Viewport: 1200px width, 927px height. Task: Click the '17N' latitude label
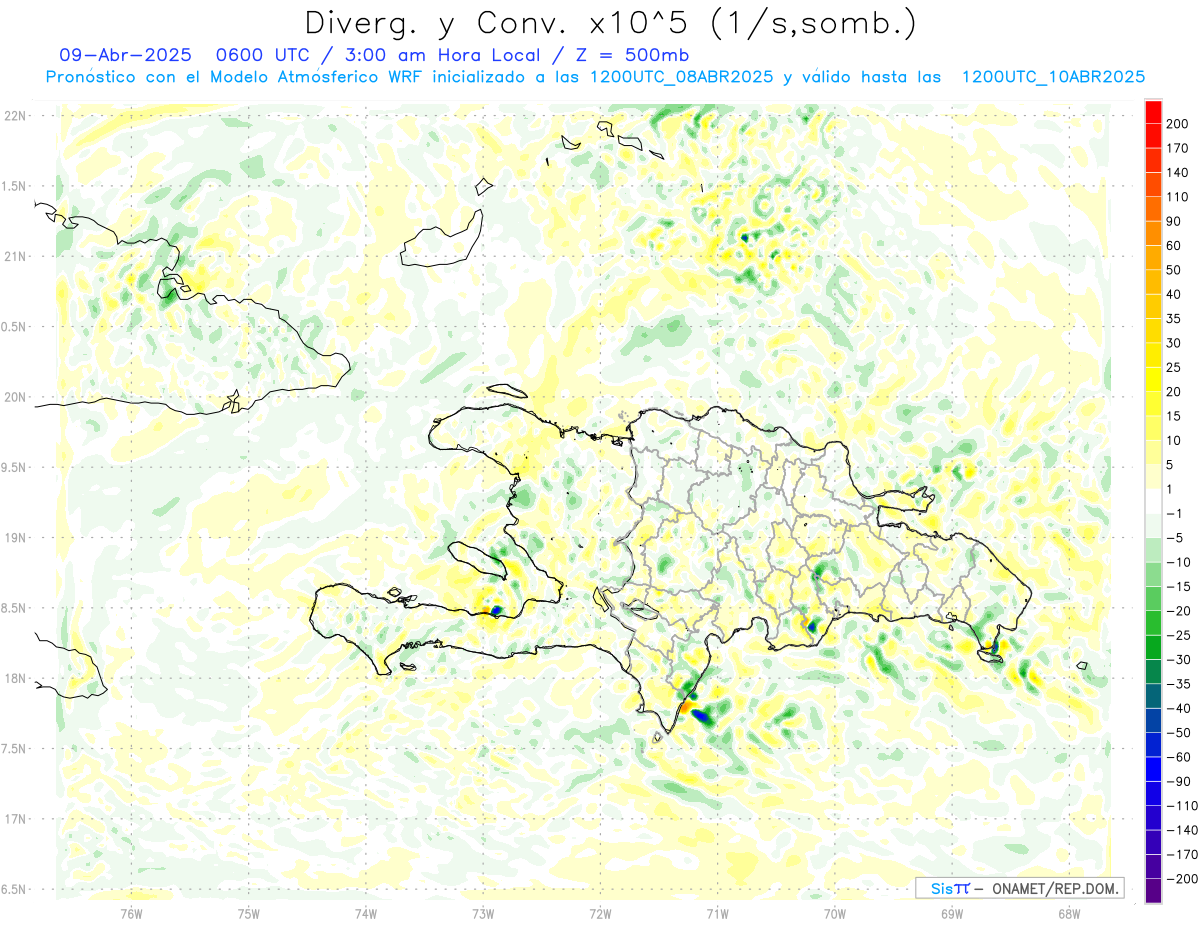point(15,819)
